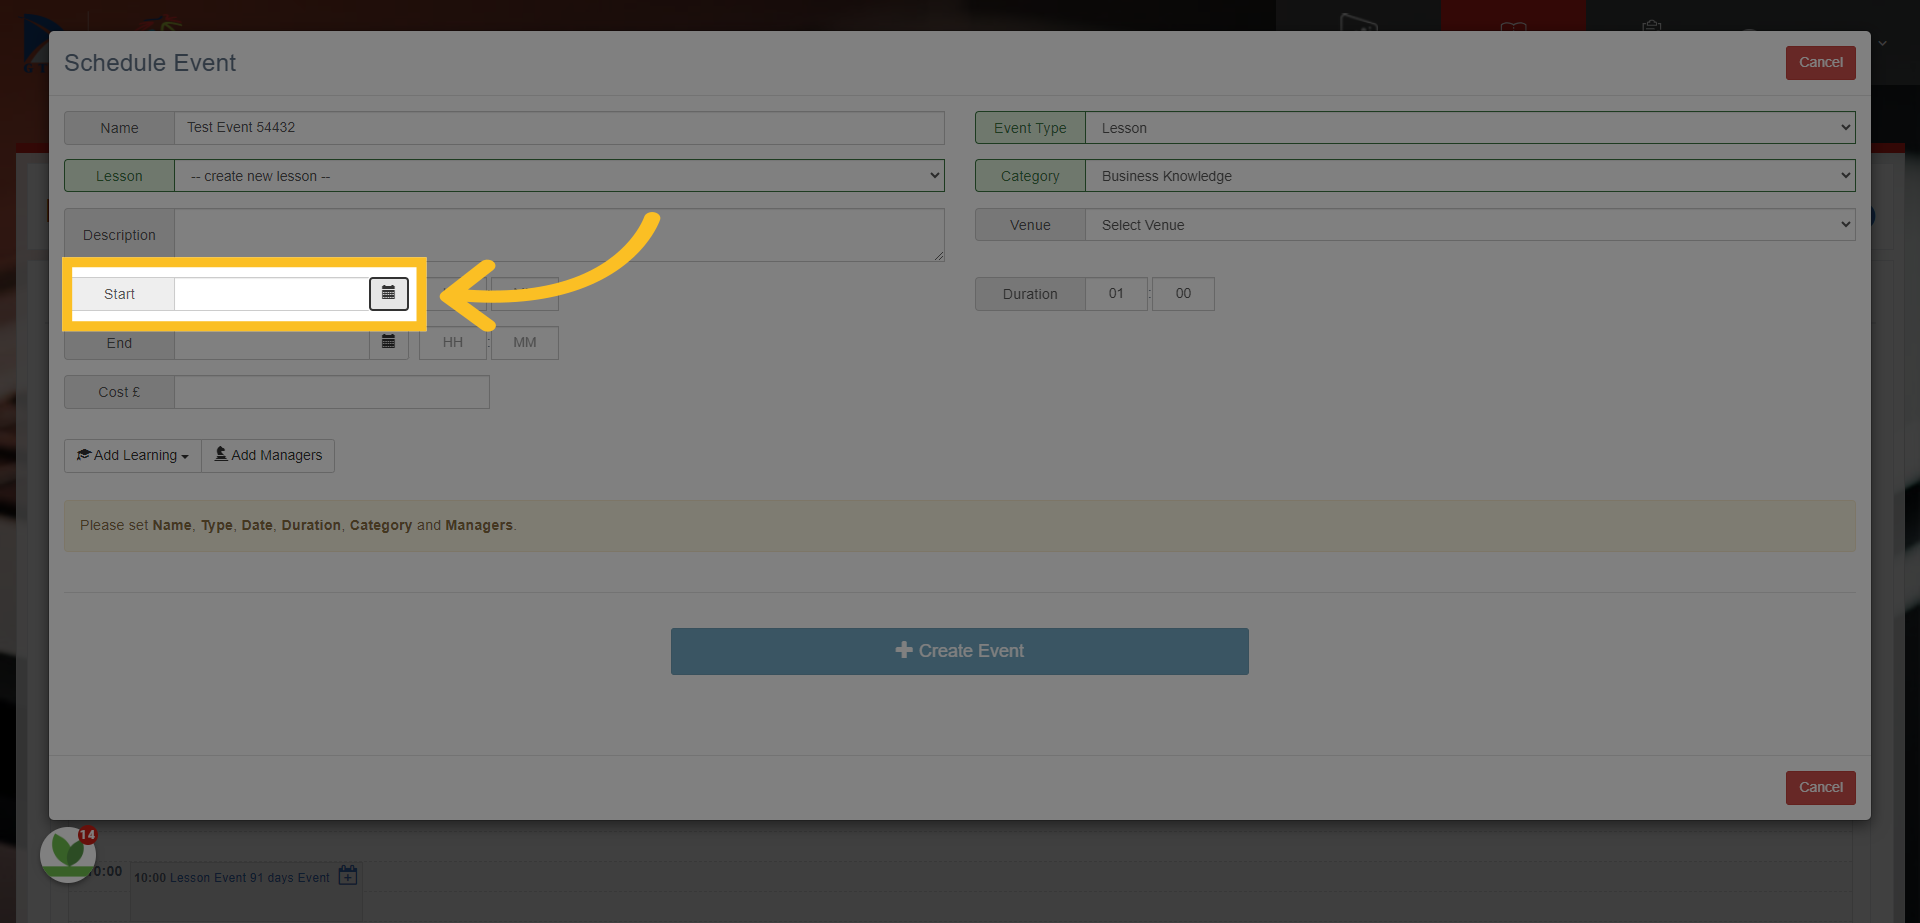Click into the Description text area

559,235
